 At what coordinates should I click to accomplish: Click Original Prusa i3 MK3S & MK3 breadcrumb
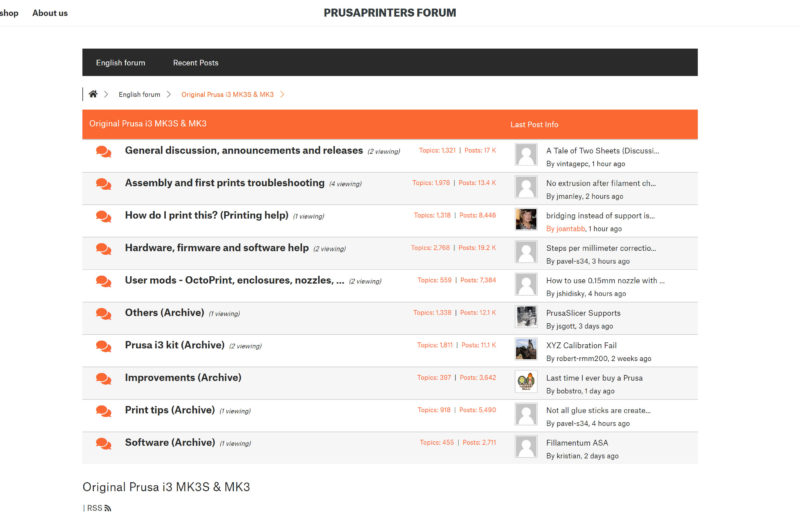click(228, 94)
